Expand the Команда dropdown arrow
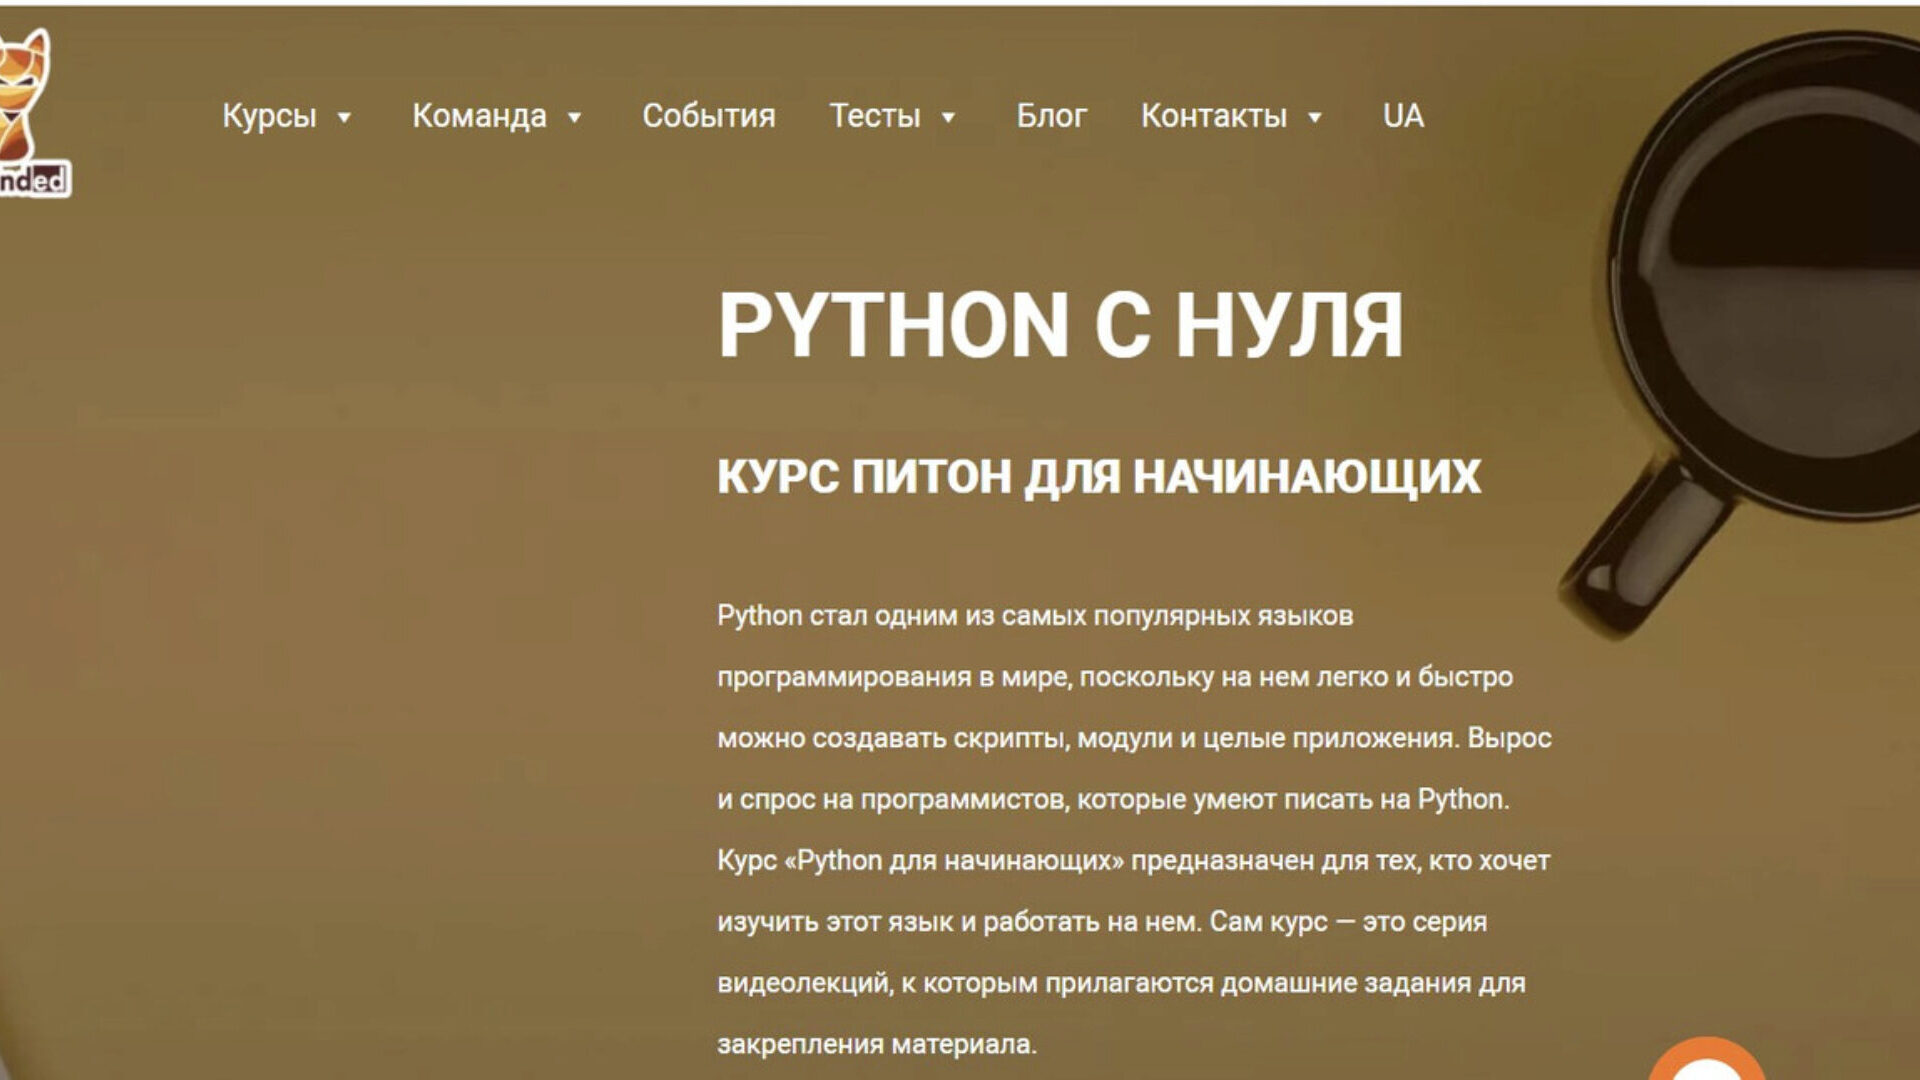This screenshot has width=1920, height=1080. pos(575,118)
